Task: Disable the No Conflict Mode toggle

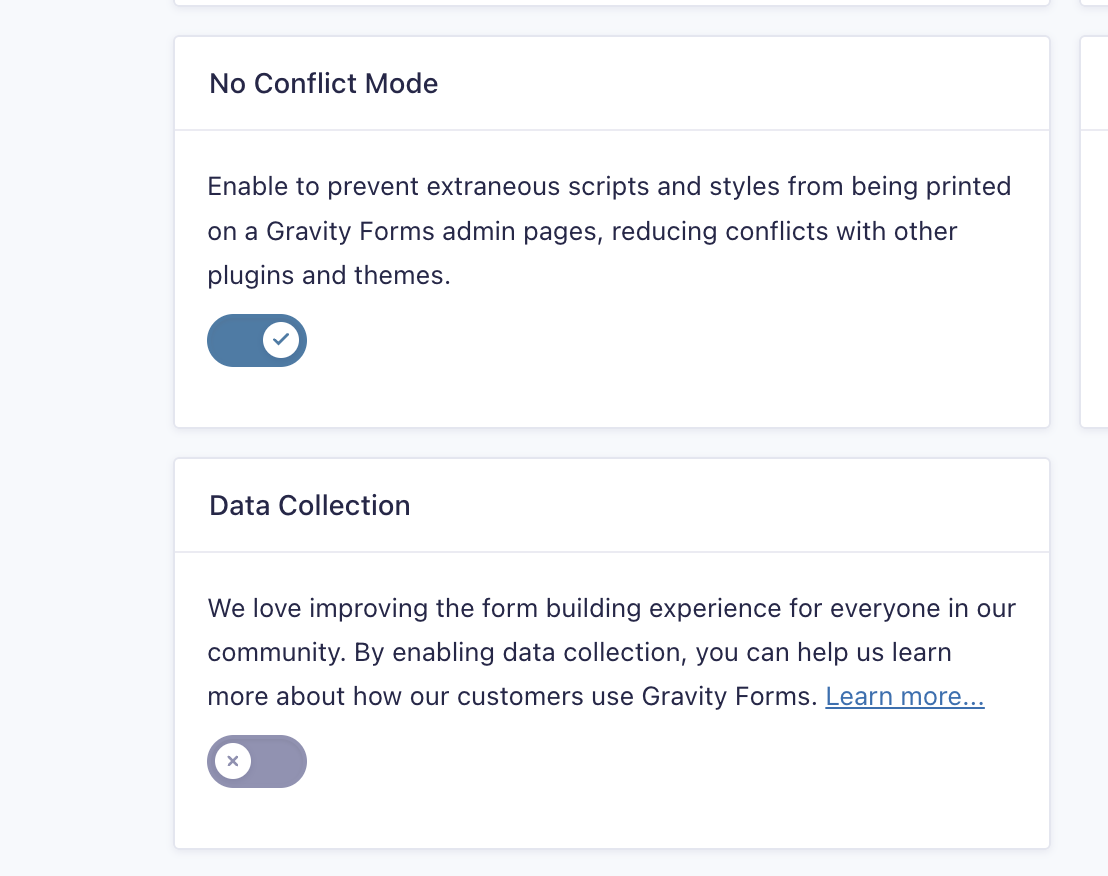Action: 257,341
